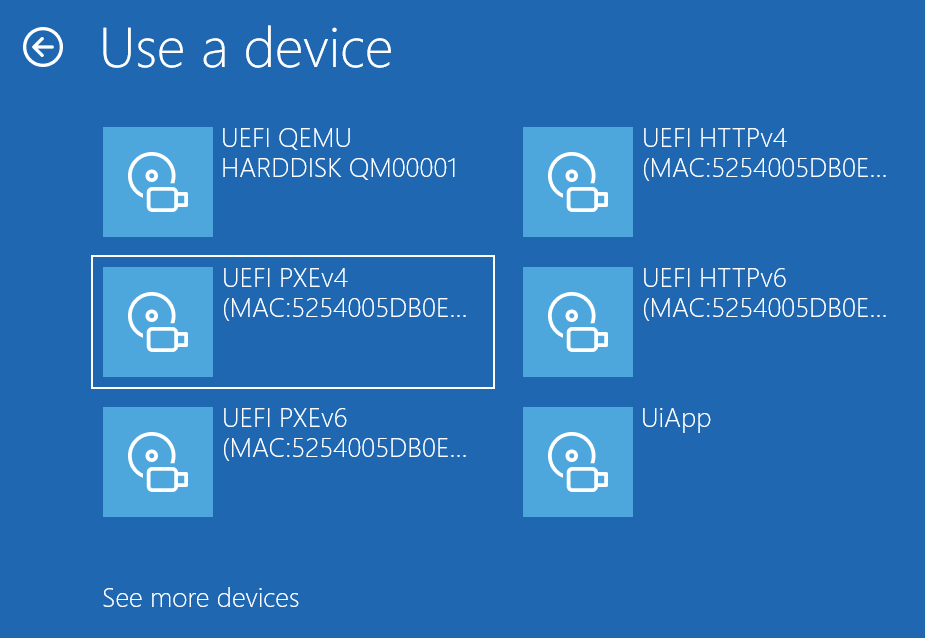This screenshot has width=925, height=638.
Task: Select the UEFI QEMU label text
Action: 286,139
